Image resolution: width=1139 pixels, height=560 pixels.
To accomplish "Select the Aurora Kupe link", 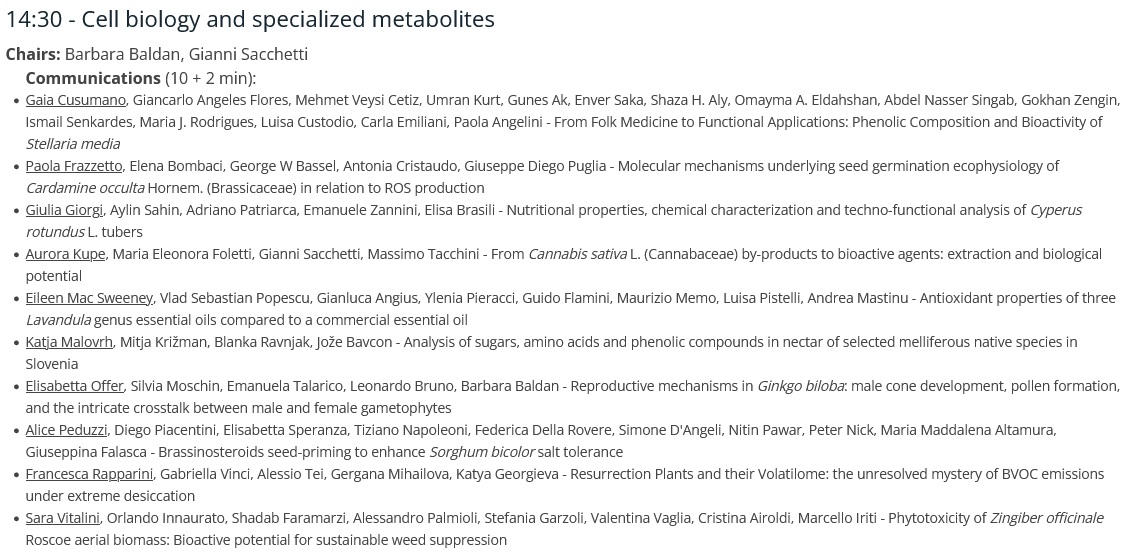I will [x=65, y=254].
